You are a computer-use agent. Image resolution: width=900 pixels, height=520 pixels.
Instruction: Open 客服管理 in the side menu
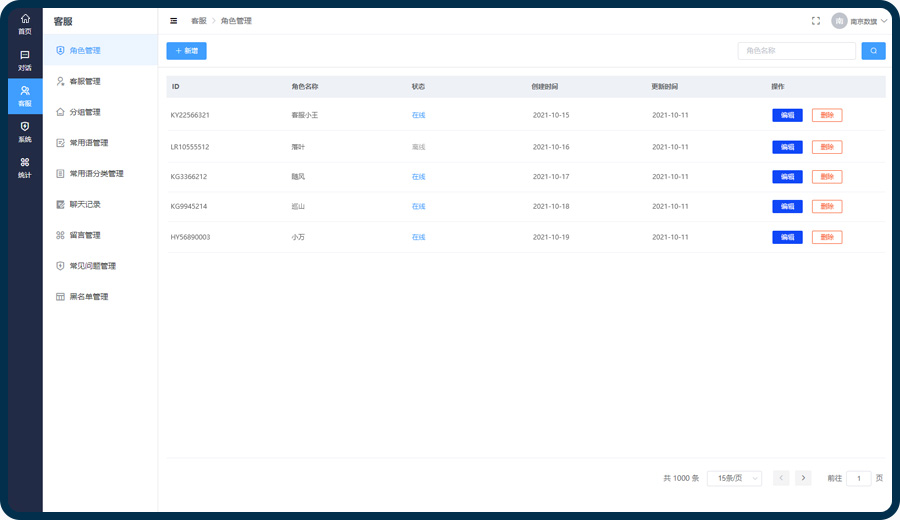(x=84, y=81)
